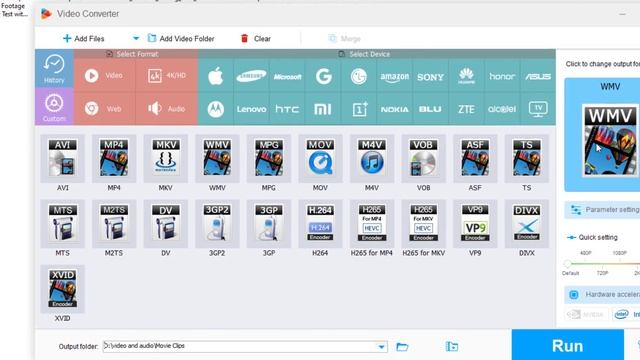
Task: Open the Web format category
Action: pos(104,109)
